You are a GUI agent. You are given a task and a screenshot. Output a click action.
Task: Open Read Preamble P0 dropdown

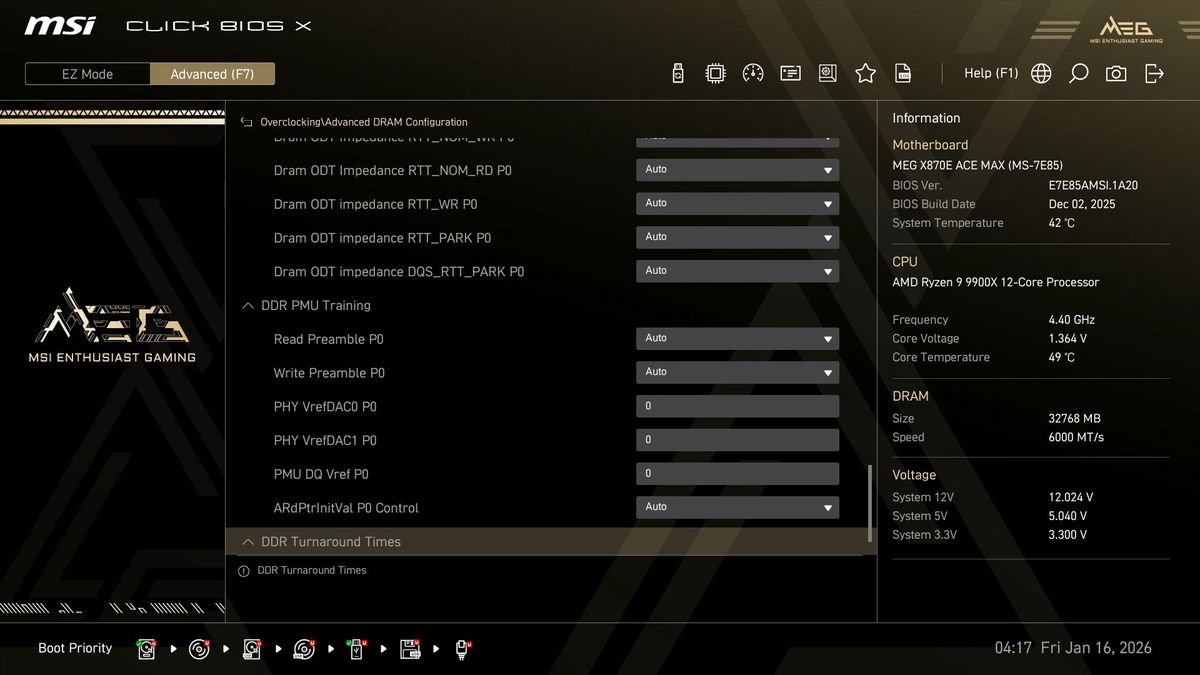[737, 339]
